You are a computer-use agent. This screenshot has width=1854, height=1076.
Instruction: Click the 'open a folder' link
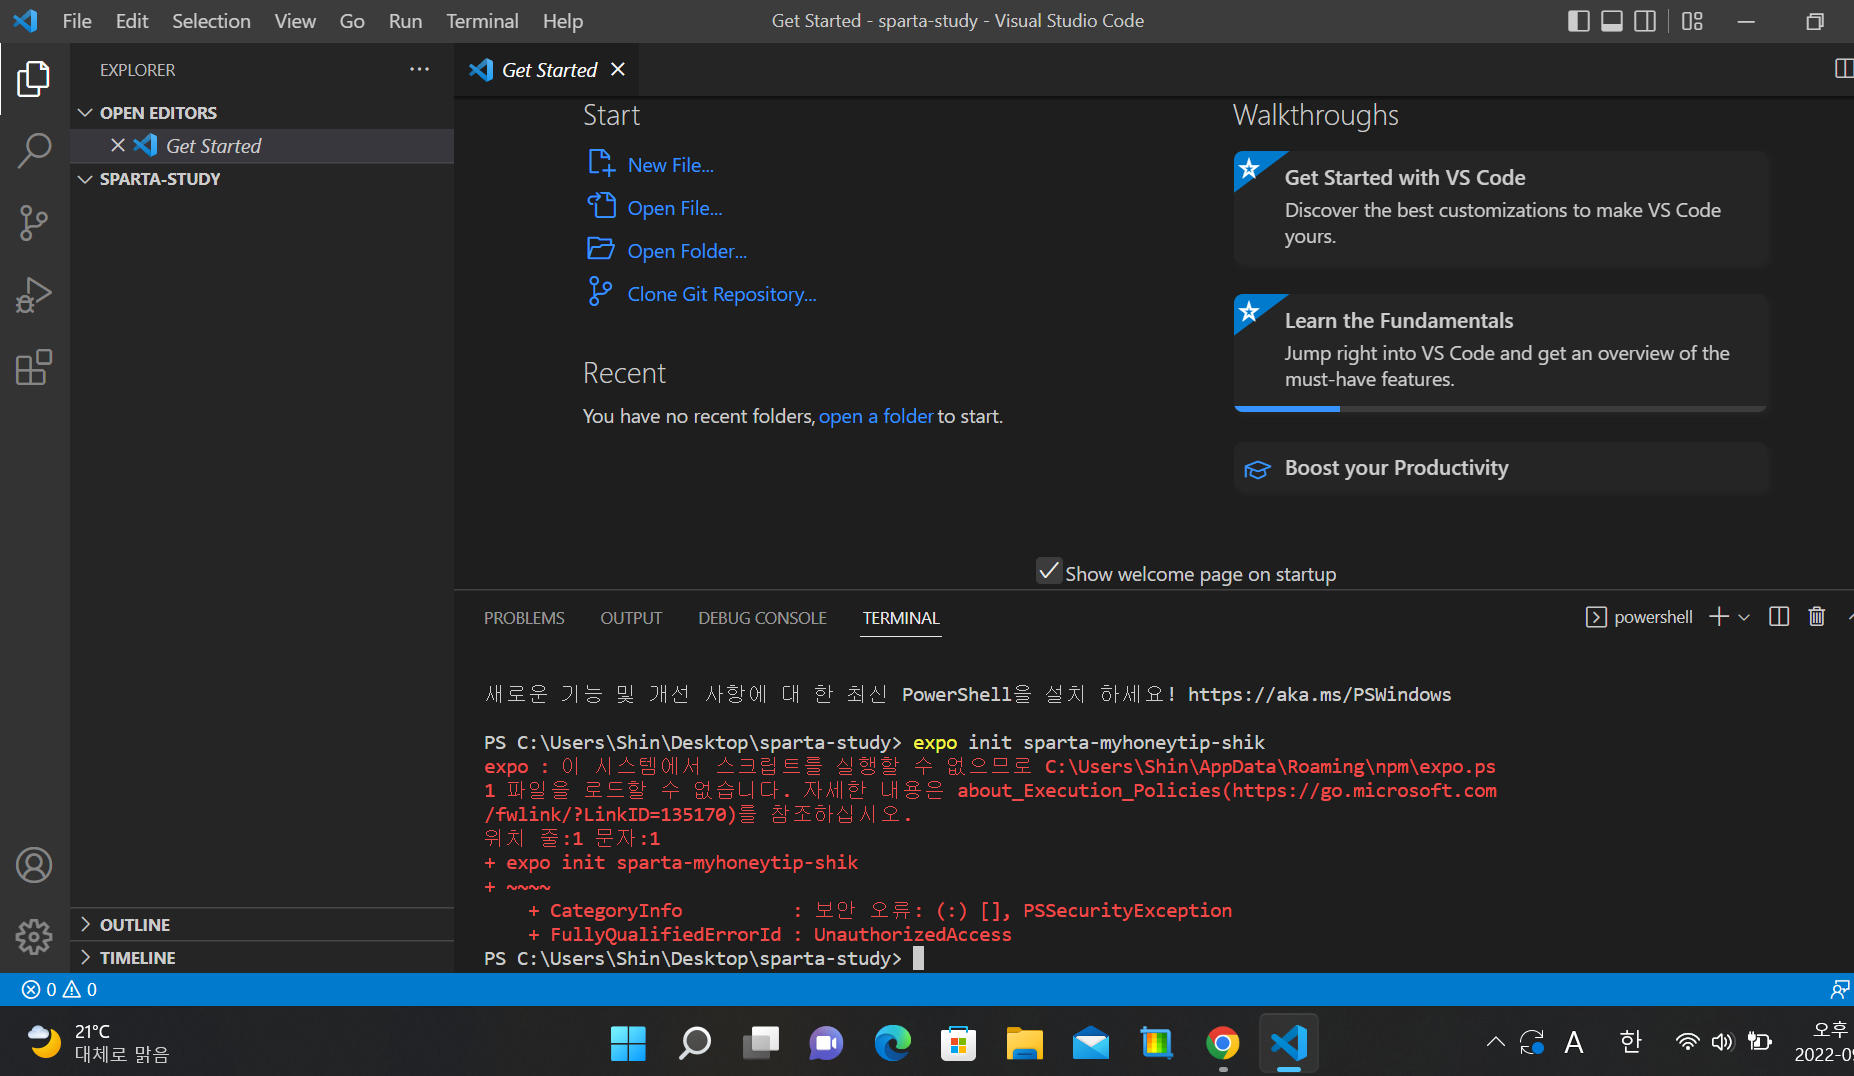(876, 416)
